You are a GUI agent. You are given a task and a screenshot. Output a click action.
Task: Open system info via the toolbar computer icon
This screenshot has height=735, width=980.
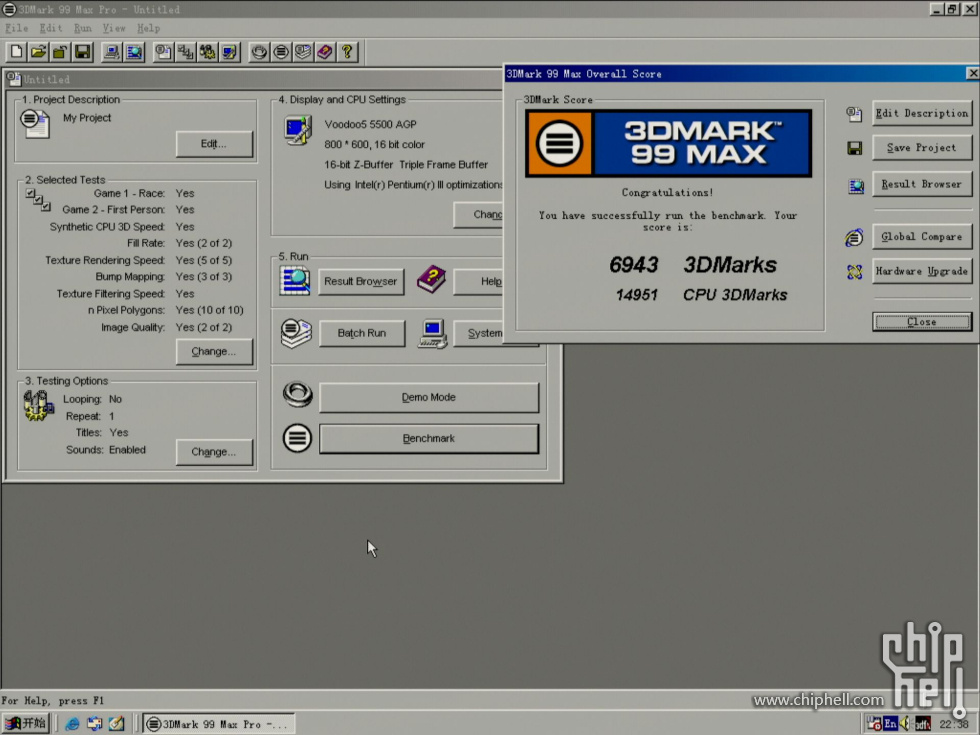(x=112, y=52)
